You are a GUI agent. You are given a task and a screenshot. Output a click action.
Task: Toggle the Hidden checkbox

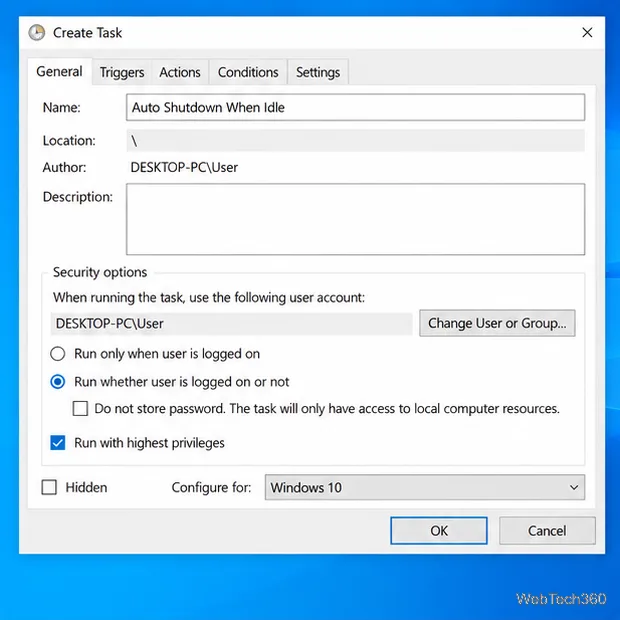tap(49, 487)
